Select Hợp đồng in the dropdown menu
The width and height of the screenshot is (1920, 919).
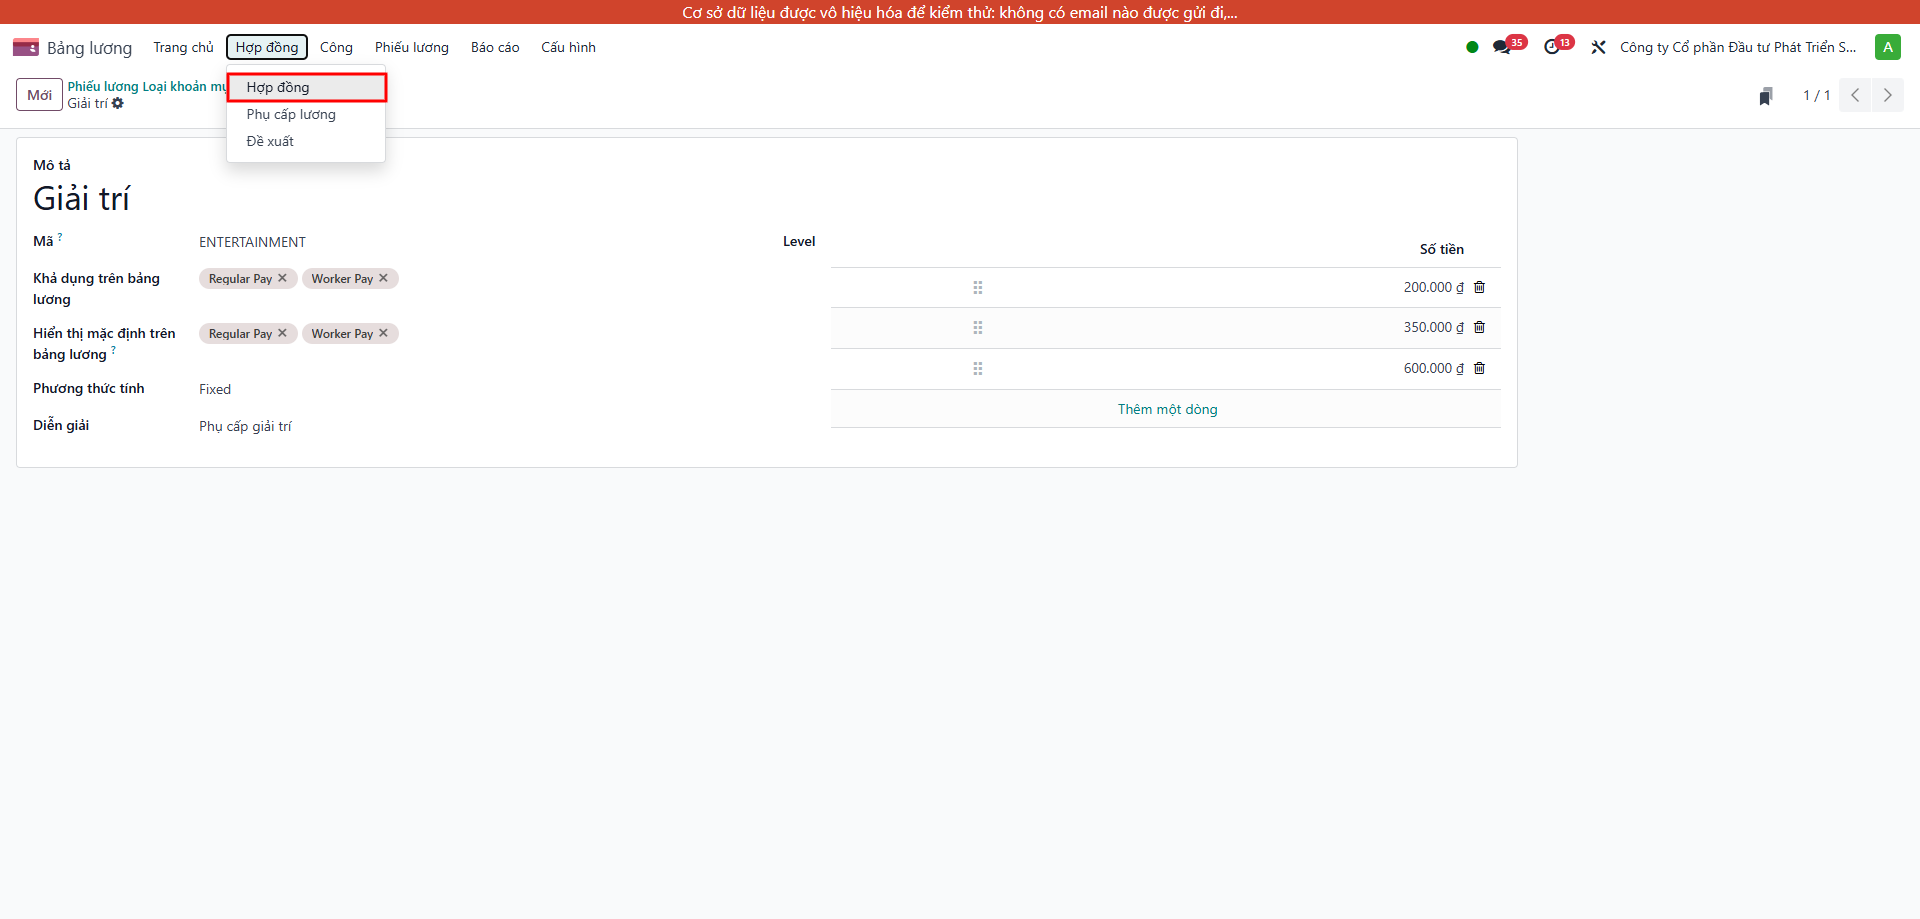click(x=306, y=87)
